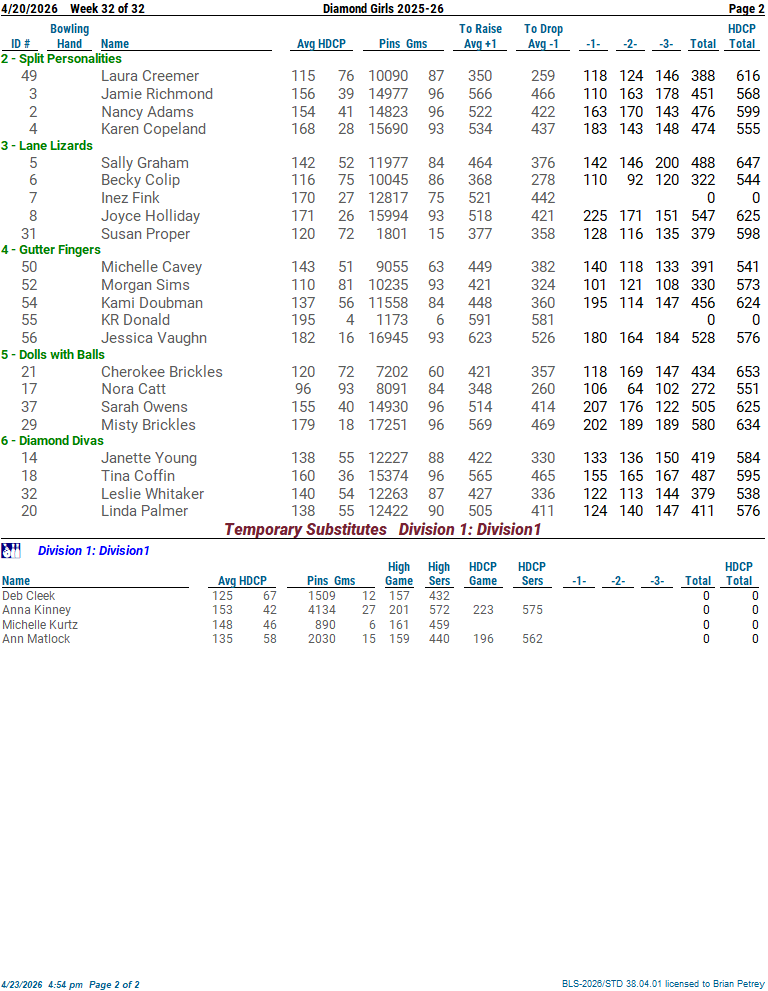Viewport: 768px width, 991px height.
Task: Click the Diamond Divas team header
Action: pos(51,441)
